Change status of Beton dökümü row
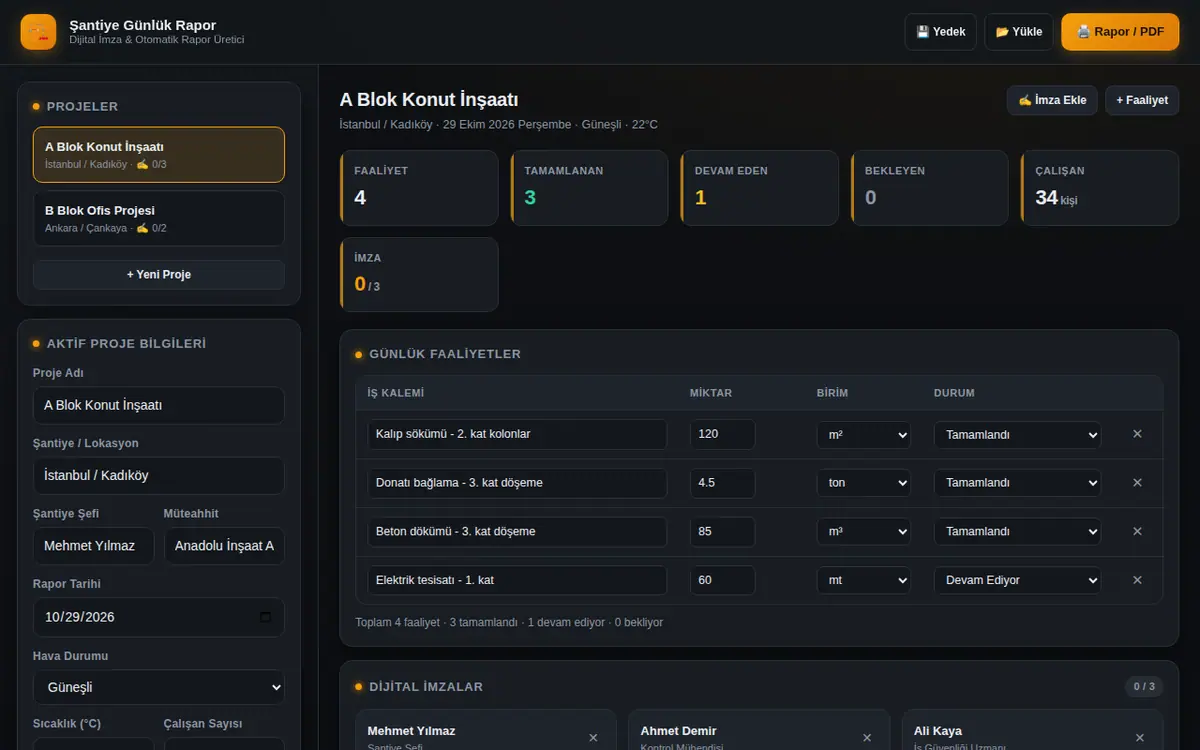The height and width of the screenshot is (750, 1200). point(1017,532)
